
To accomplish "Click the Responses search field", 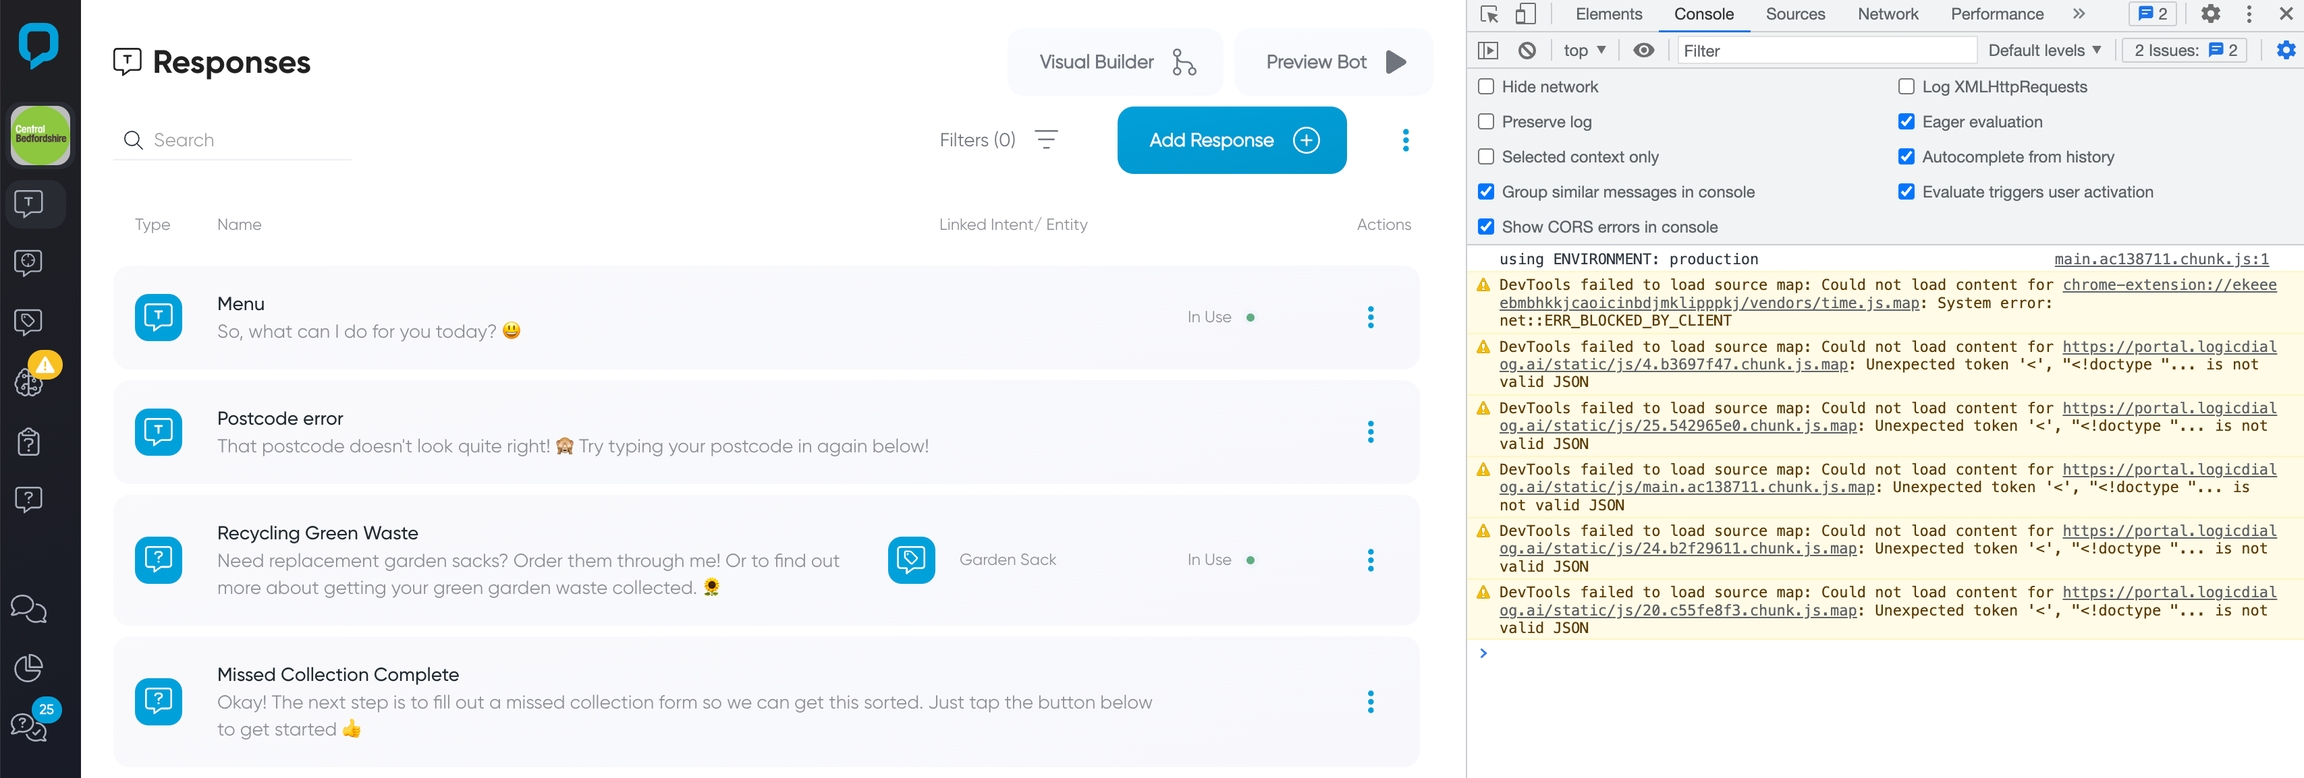I will (245, 140).
